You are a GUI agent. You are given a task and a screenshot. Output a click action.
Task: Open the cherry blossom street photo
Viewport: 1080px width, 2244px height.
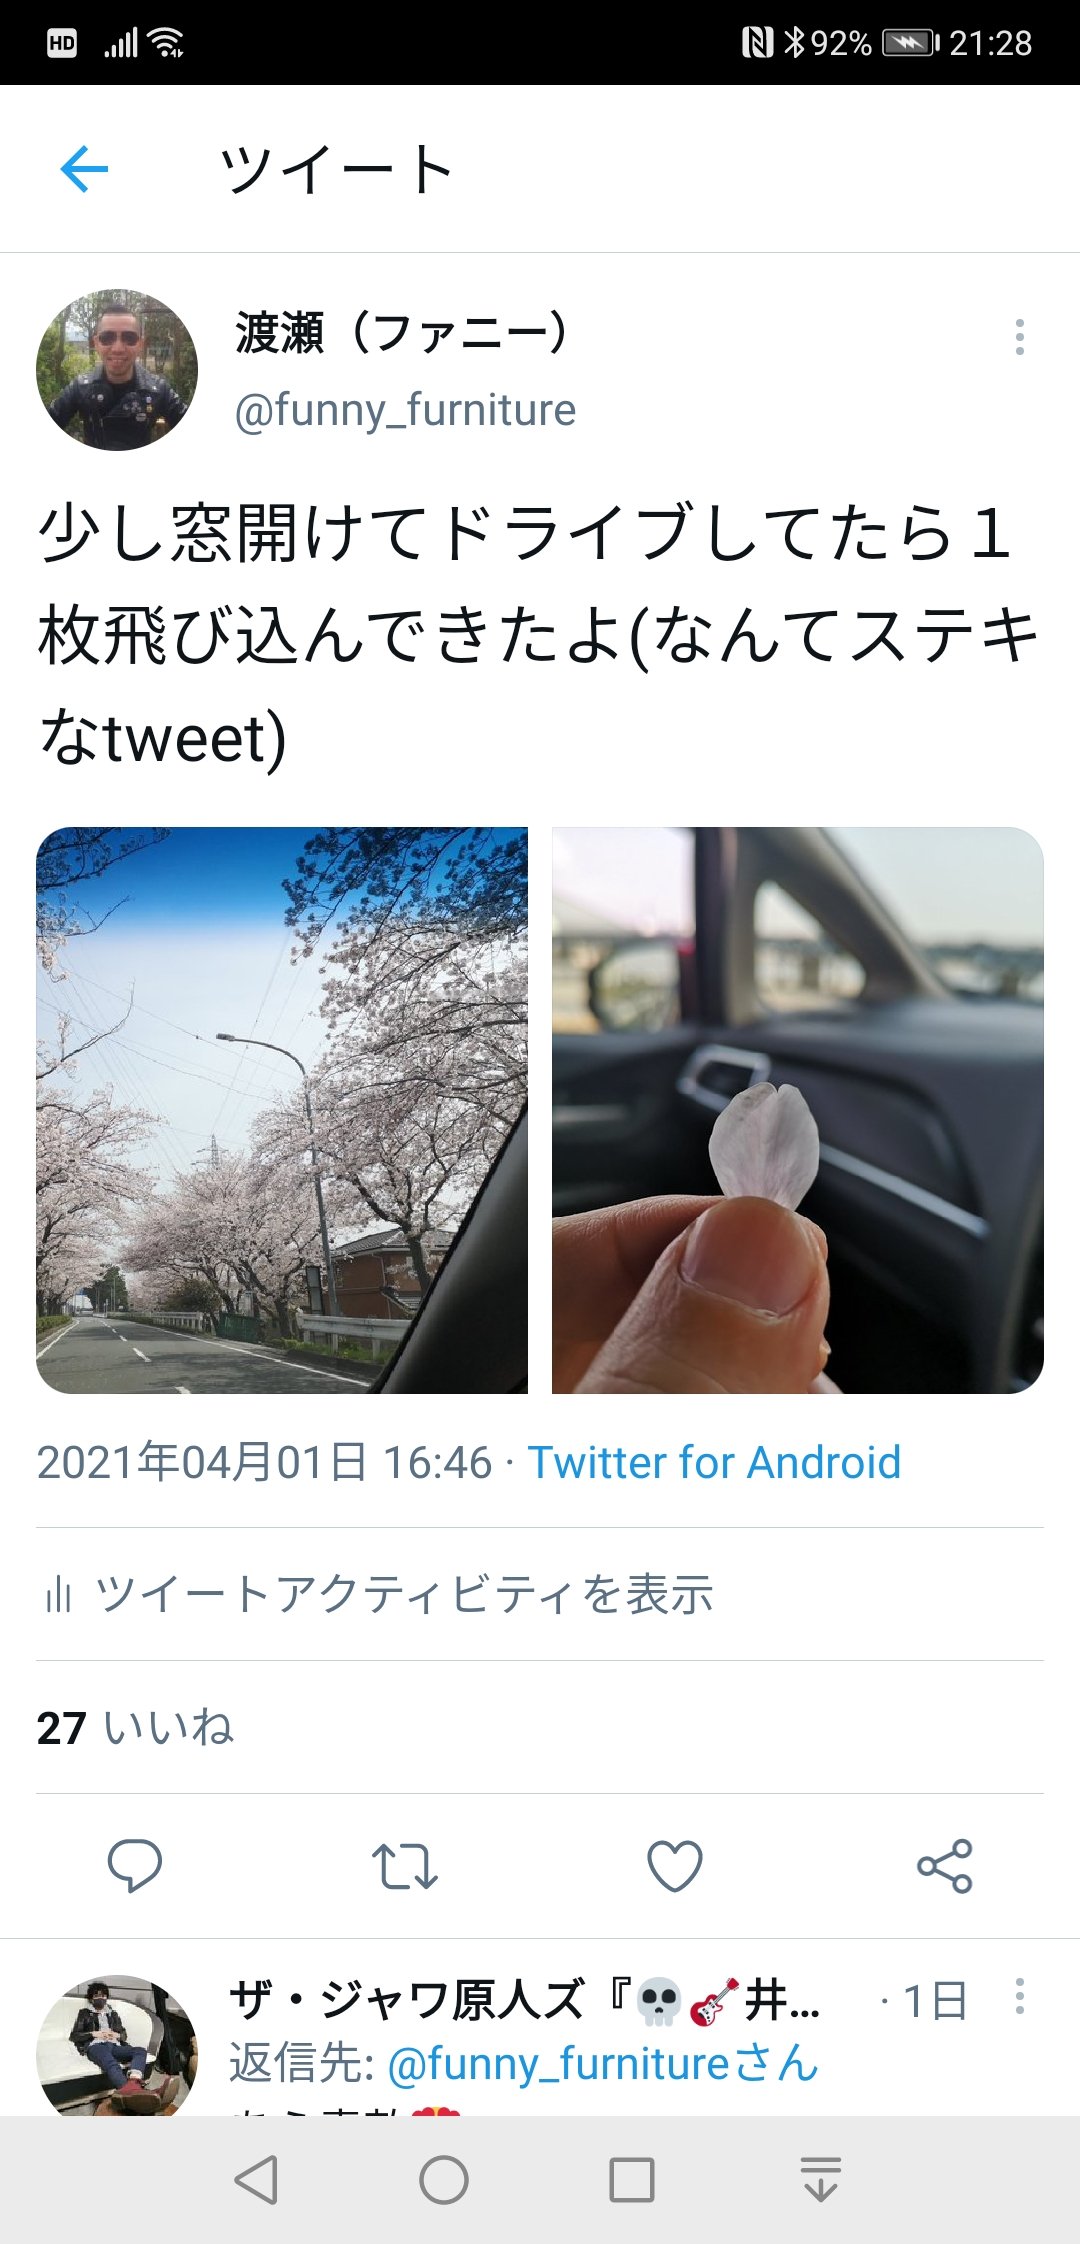[282, 1110]
